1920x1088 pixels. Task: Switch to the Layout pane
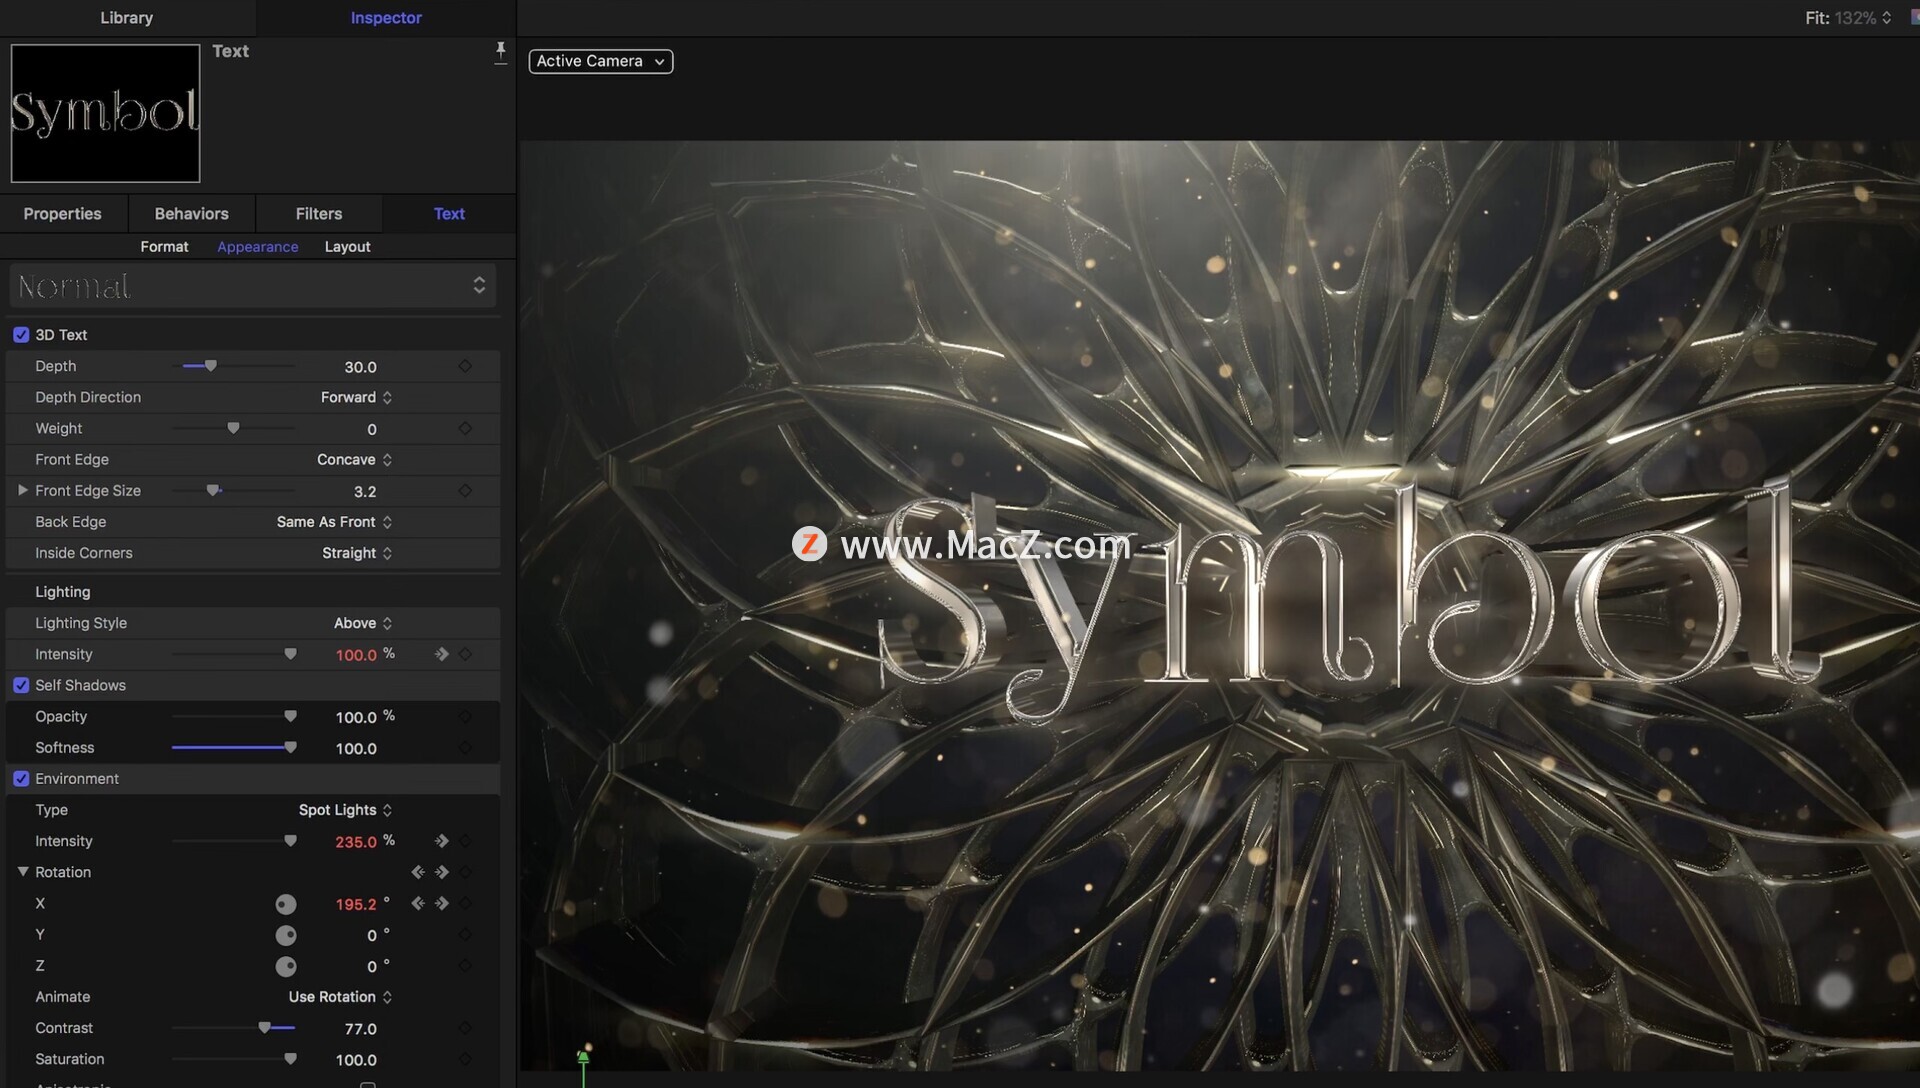tap(347, 246)
